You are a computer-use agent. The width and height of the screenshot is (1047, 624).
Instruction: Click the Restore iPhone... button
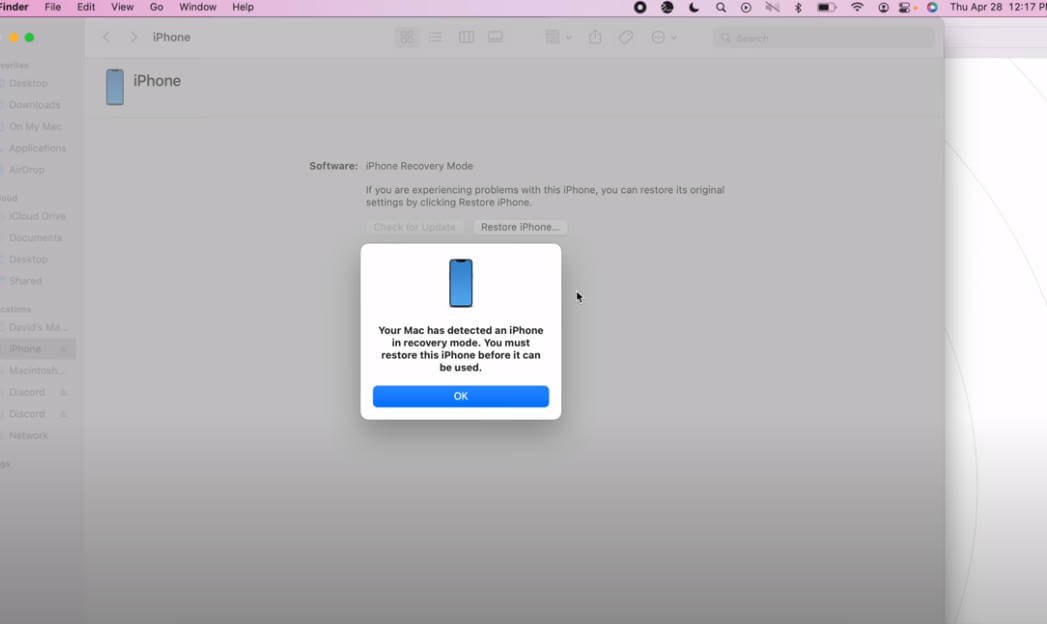(x=519, y=227)
